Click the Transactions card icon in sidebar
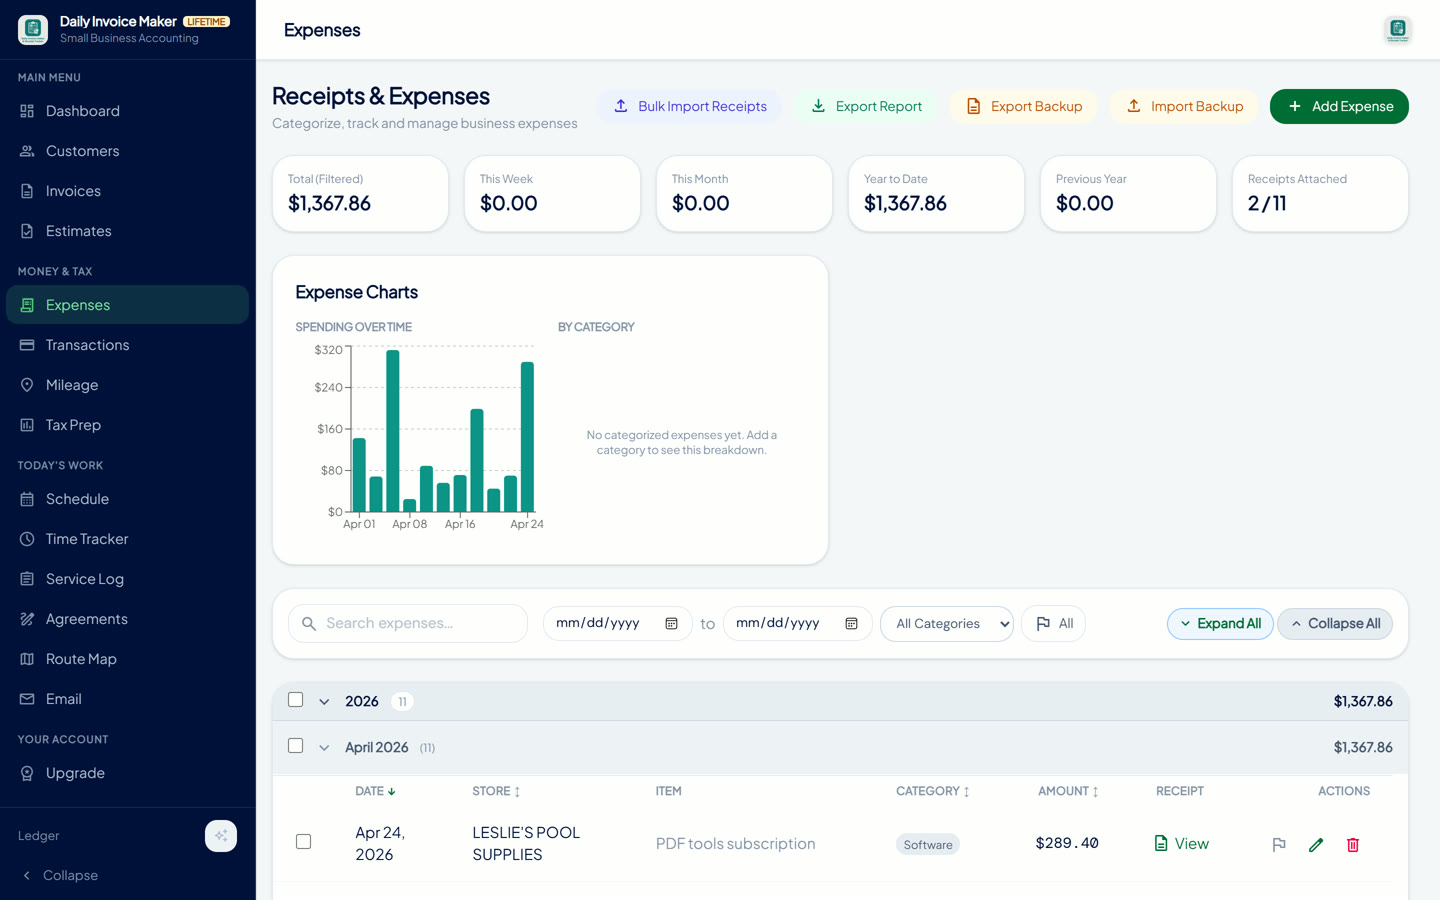This screenshot has width=1440, height=900. [x=27, y=345]
